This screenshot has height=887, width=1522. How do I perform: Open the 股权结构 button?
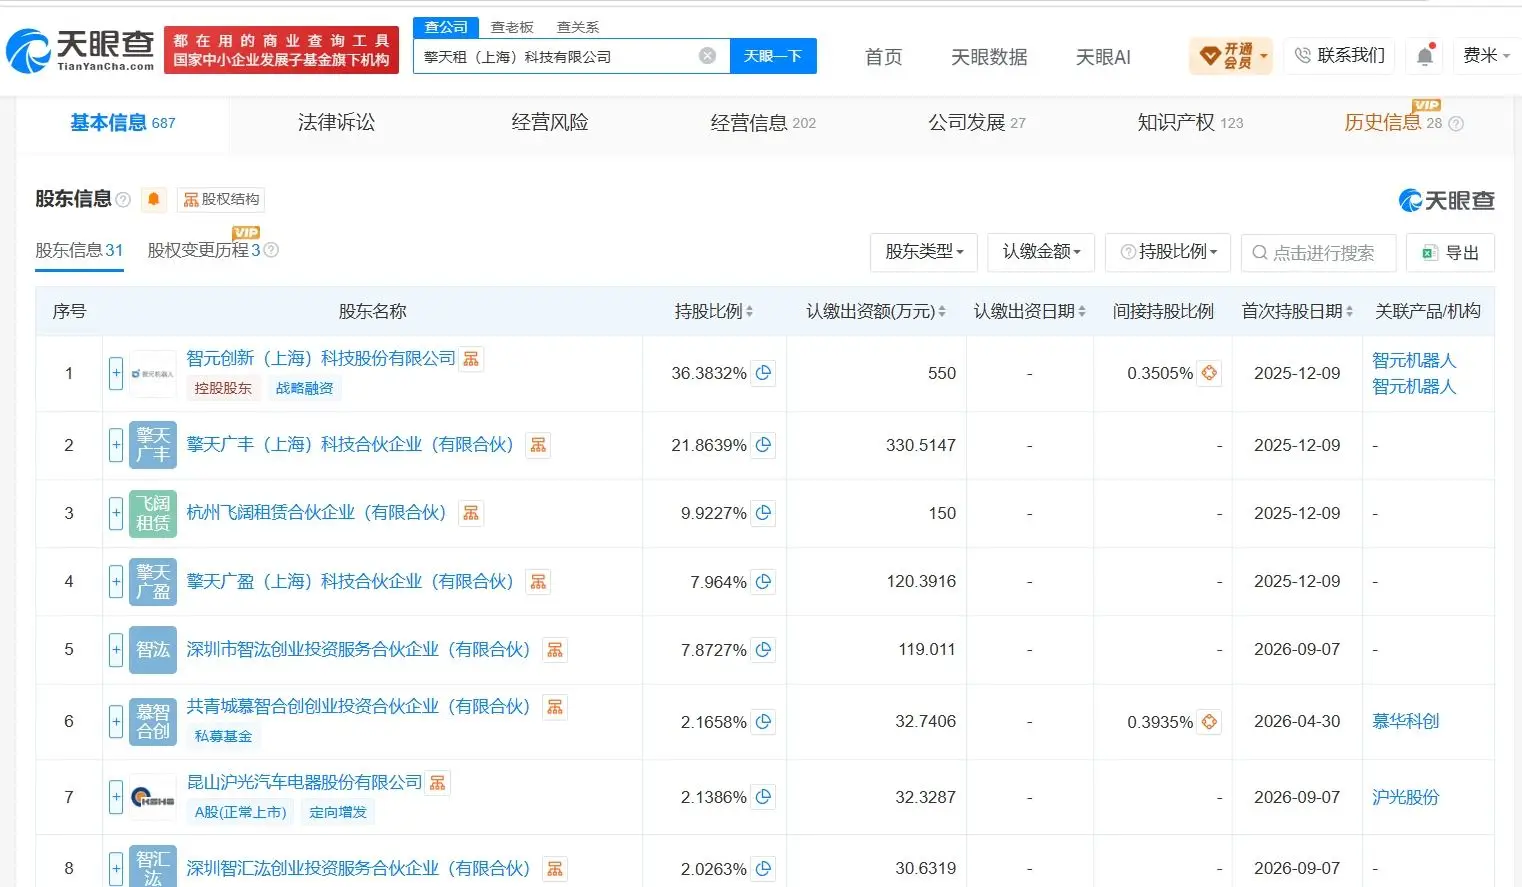tap(221, 199)
